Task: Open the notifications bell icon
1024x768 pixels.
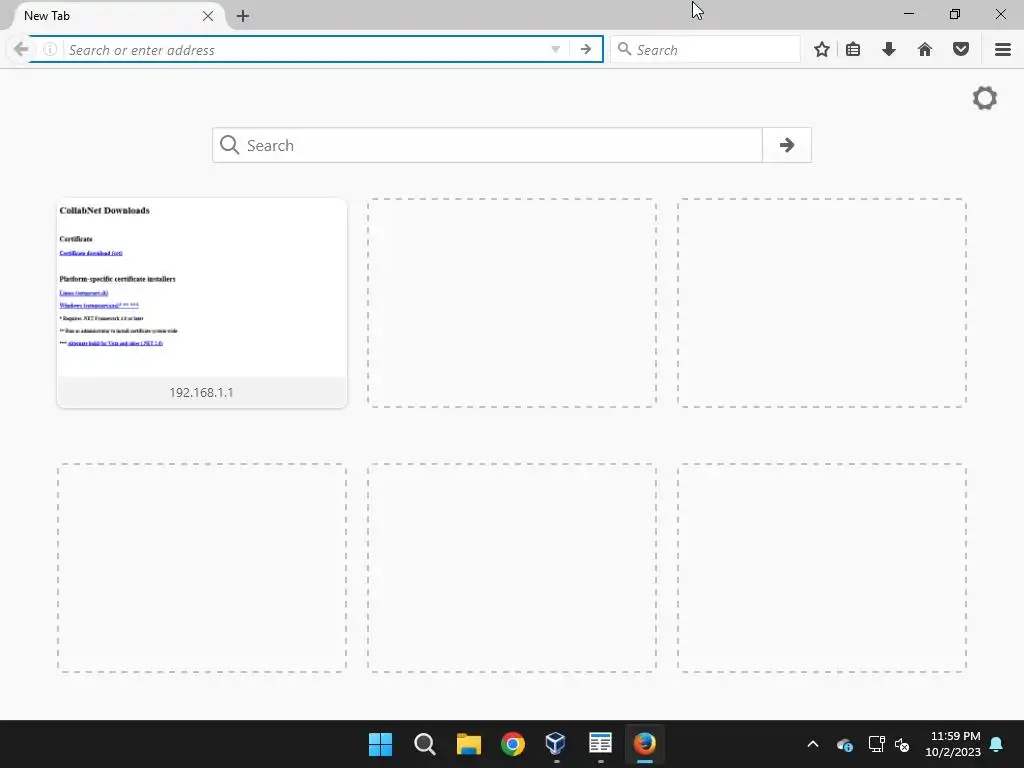Action: click(x=997, y=744)
